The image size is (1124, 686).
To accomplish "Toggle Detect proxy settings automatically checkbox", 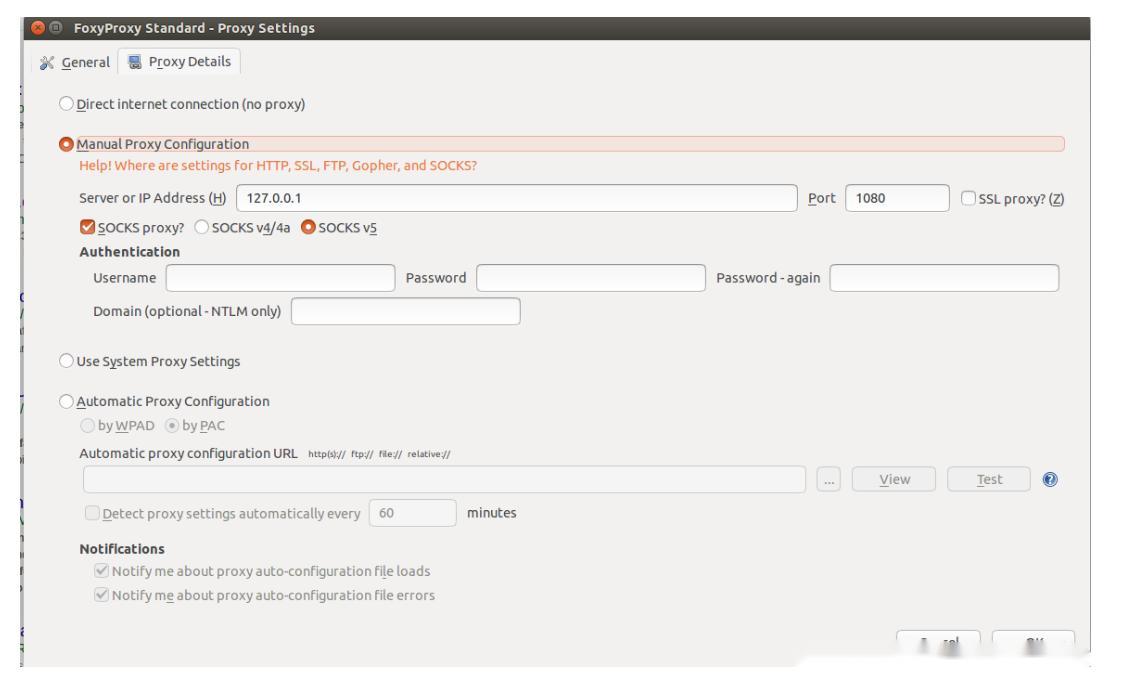I will point(92,513).
